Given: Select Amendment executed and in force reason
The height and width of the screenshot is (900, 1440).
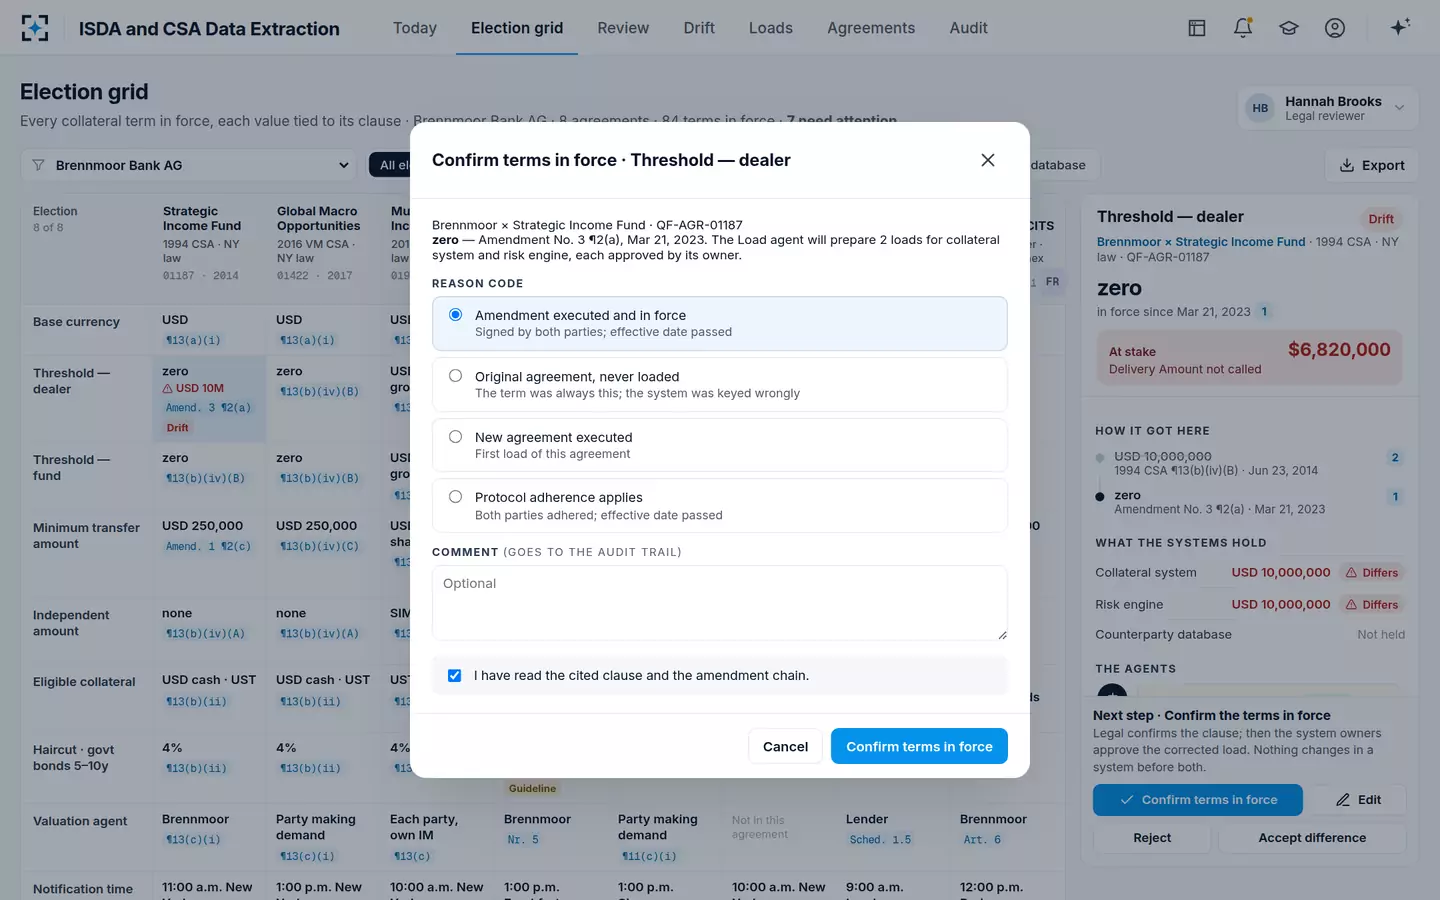Looking at the screenshot, I should pyautogui.click(x=719, y=323).
